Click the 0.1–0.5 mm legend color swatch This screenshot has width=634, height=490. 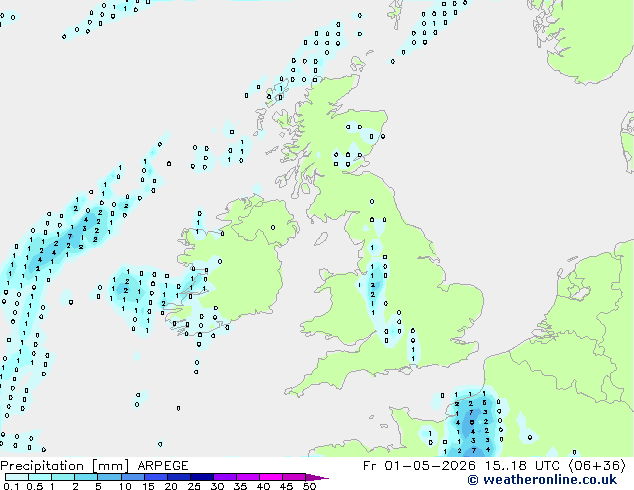point(17,477)
